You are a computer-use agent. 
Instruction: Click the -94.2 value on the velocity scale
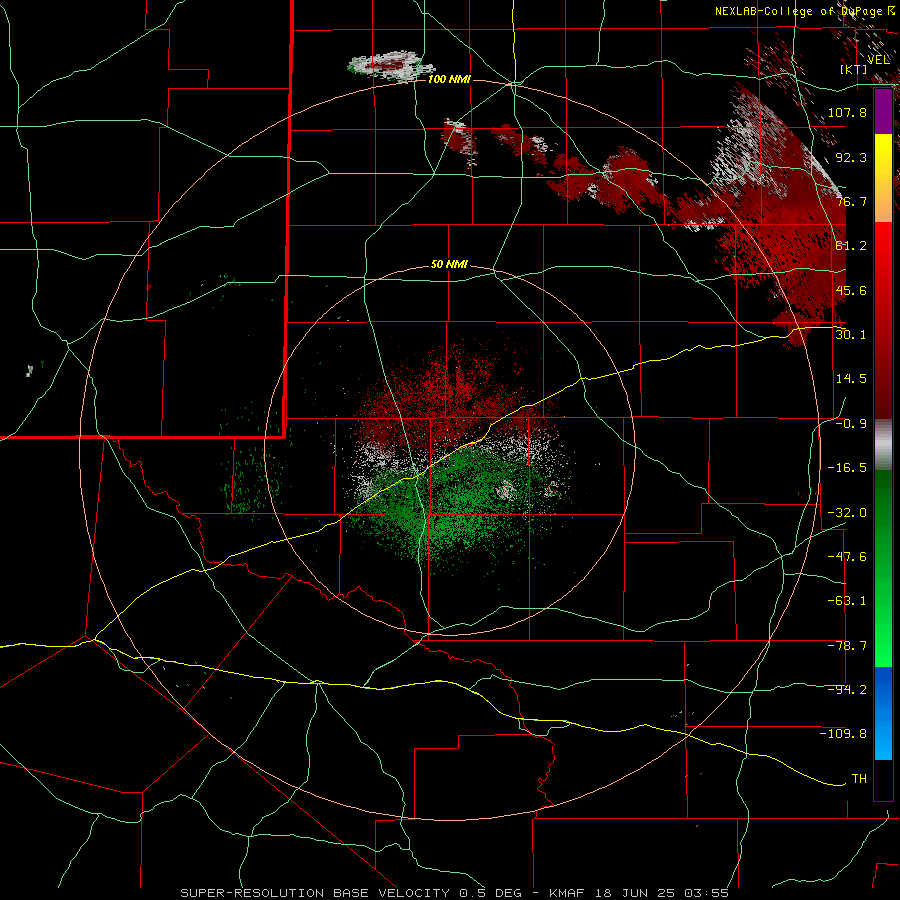pos(847,690)
